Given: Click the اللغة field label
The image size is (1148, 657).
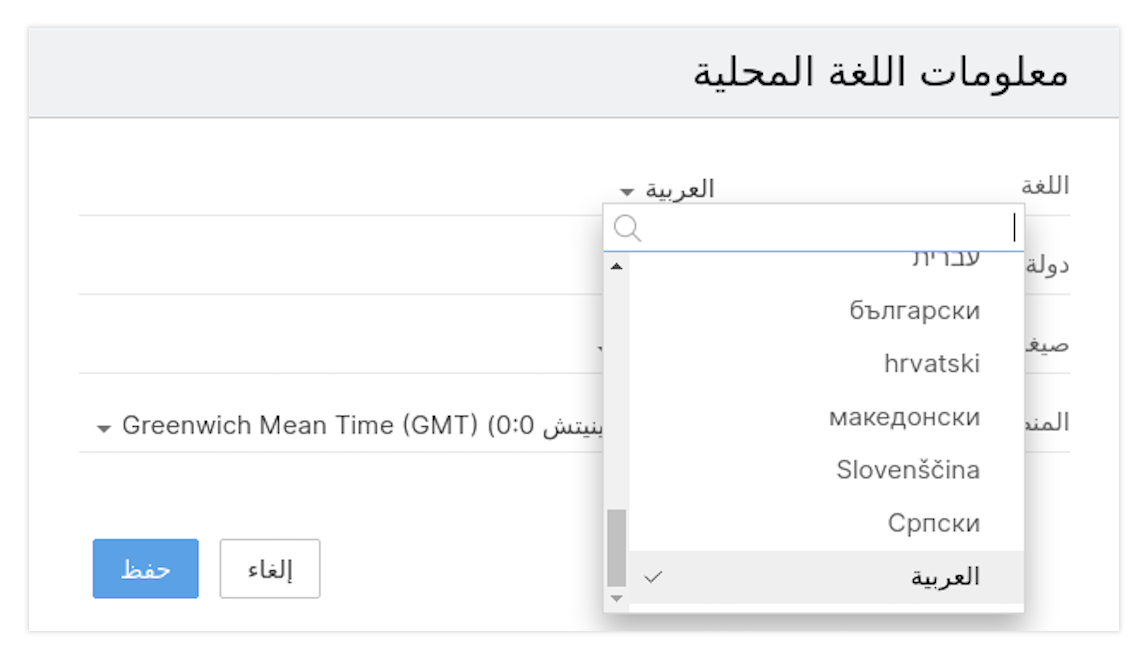Looking at the screenshot, I should coord(1044,186).
